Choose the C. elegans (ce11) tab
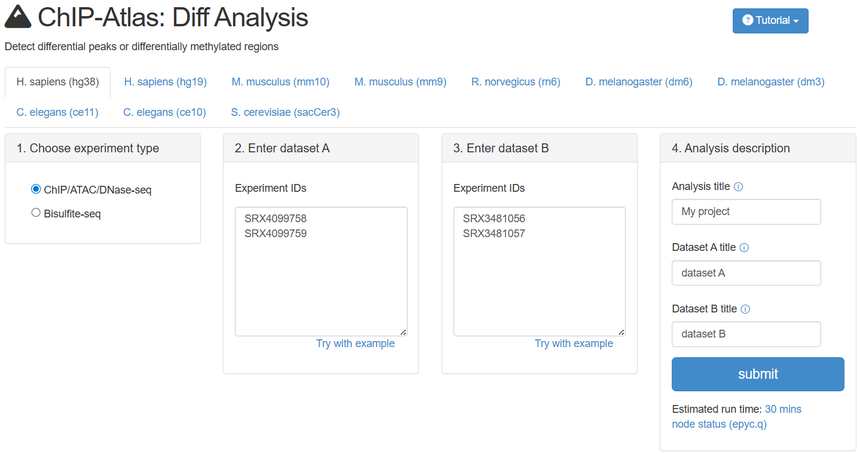This screenshot has width=860, height=454. tap(56, 112)
